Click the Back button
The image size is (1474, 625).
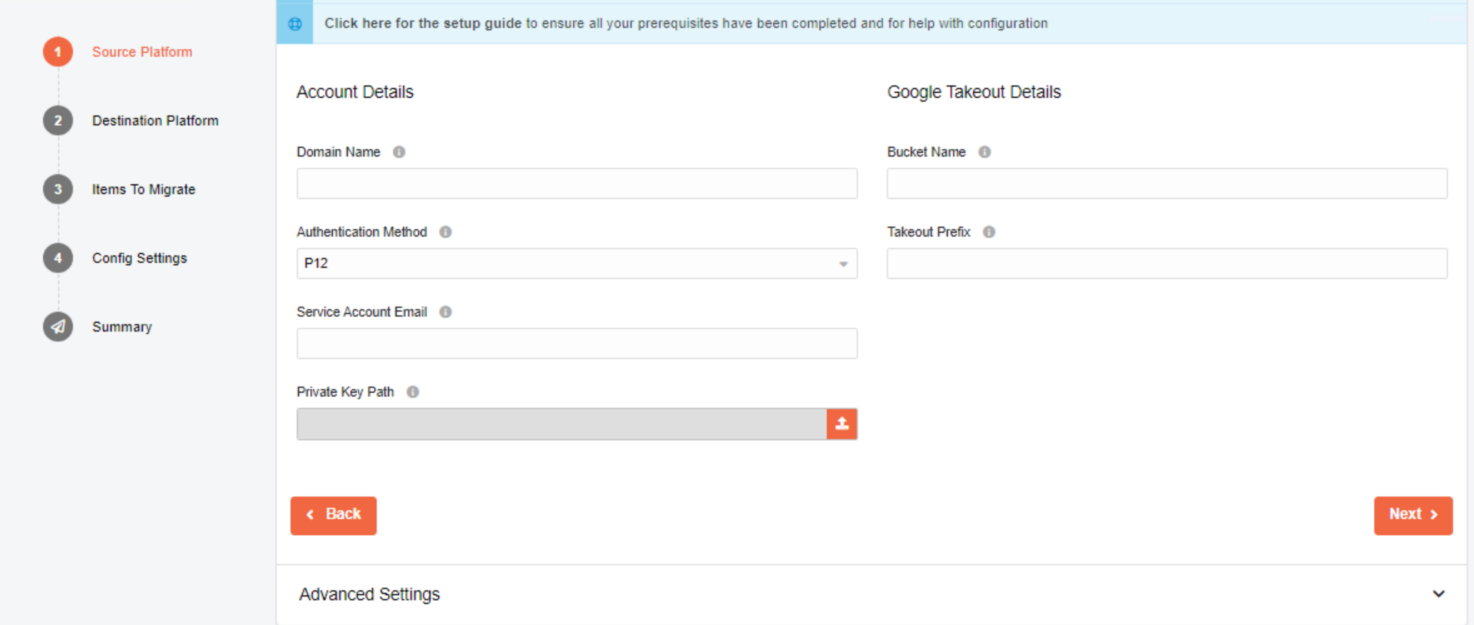tap(333, 515)
